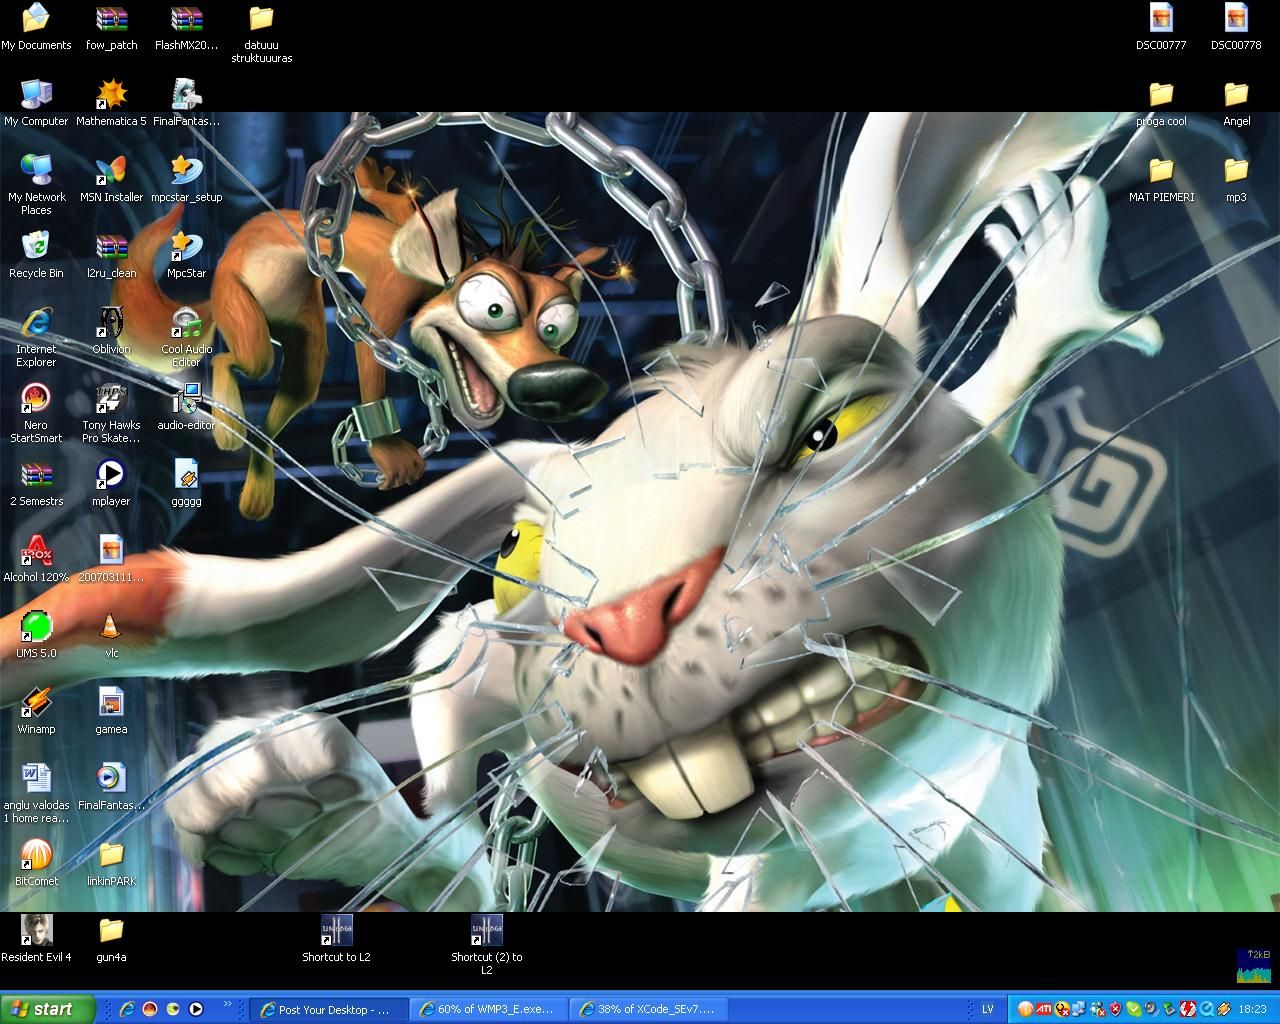Viewport: 1280px width, 1024px height.
Task: Select the 2 Semestrs archive
Action: tap(36, 483)
